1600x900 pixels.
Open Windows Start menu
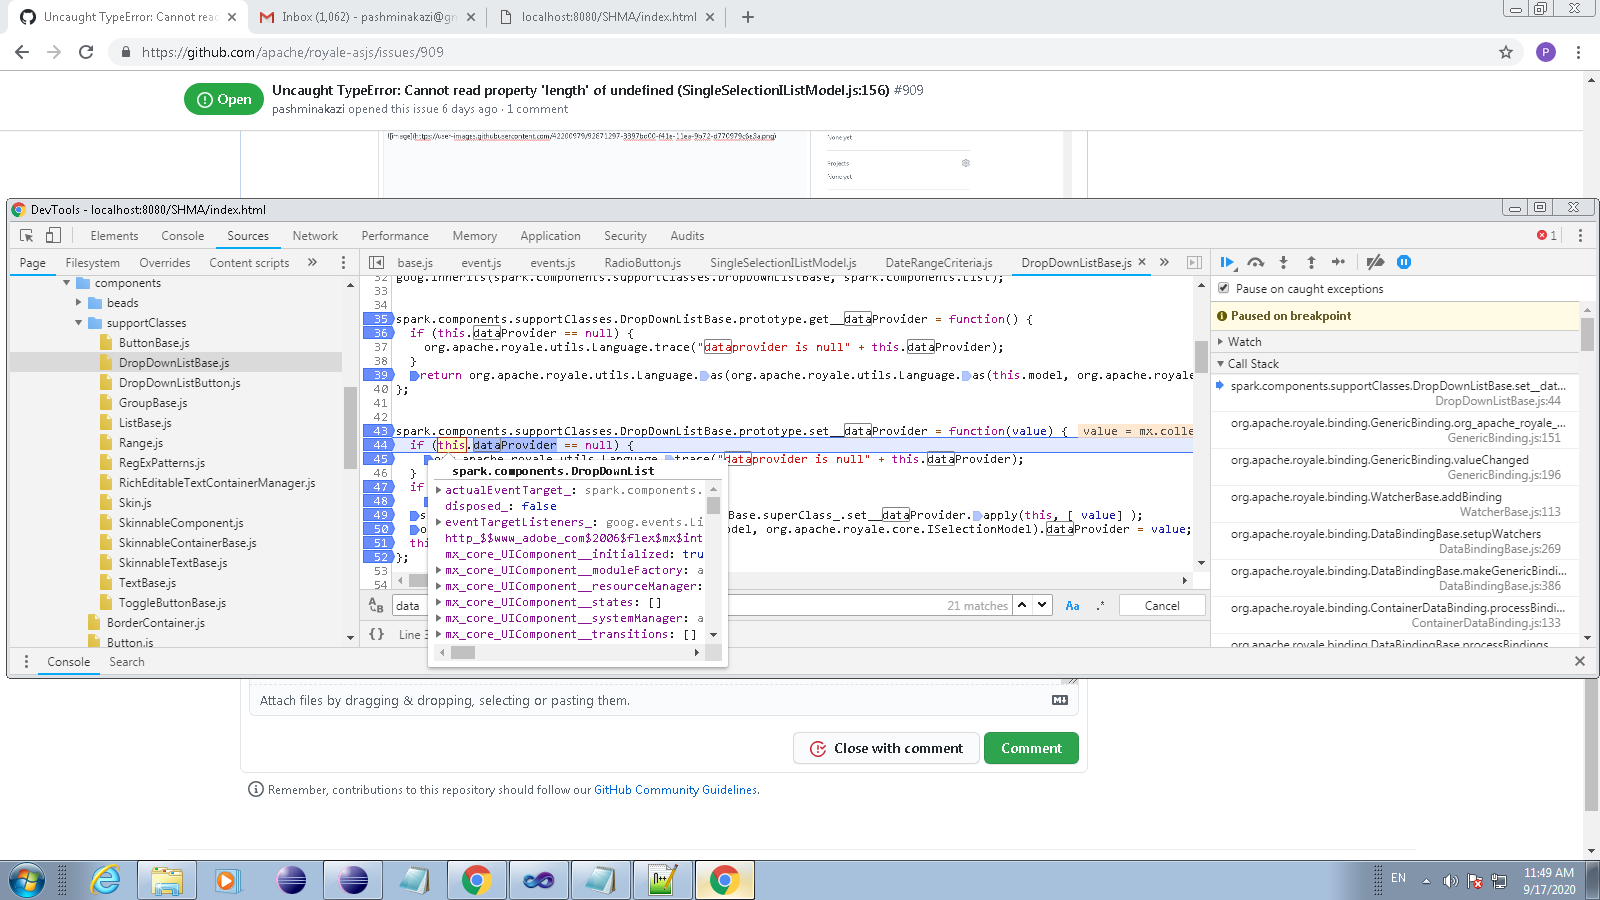[x=27, y=881]
